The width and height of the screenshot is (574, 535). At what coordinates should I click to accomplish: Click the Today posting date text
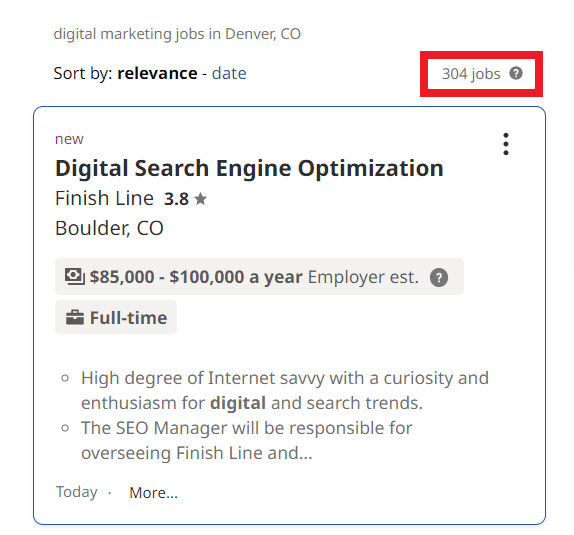point(77,492)
